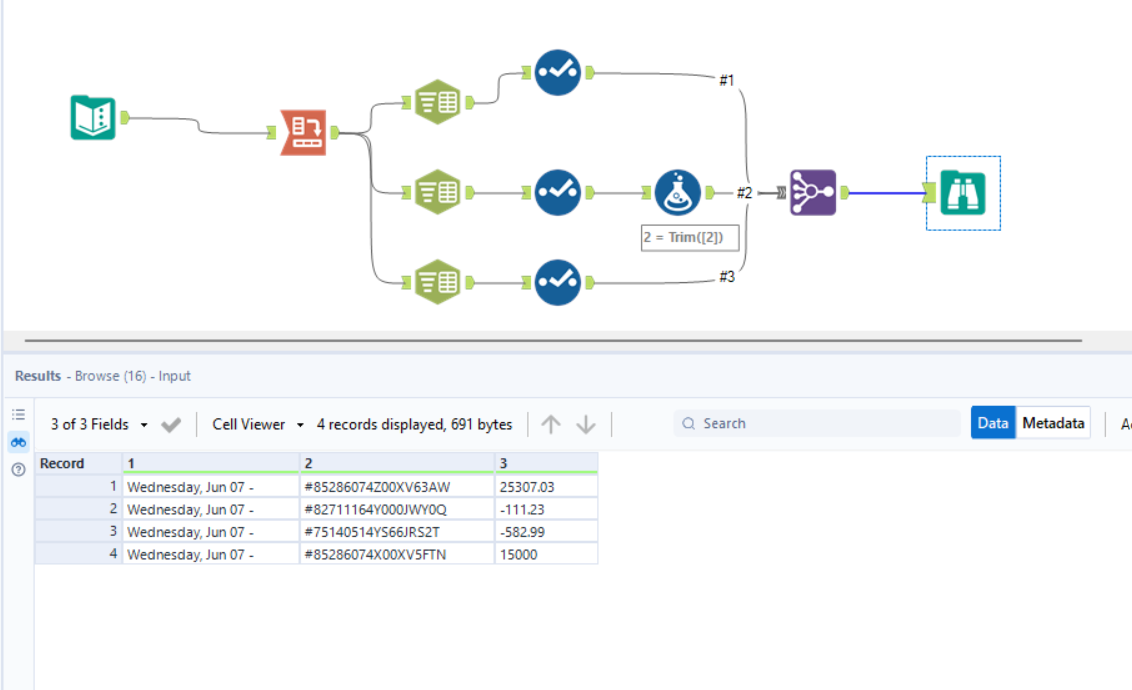Open the Browse tool at the workflow end
Image resolution: width=1132 pixels, height=690 pixels.
[x=962, y=192]
